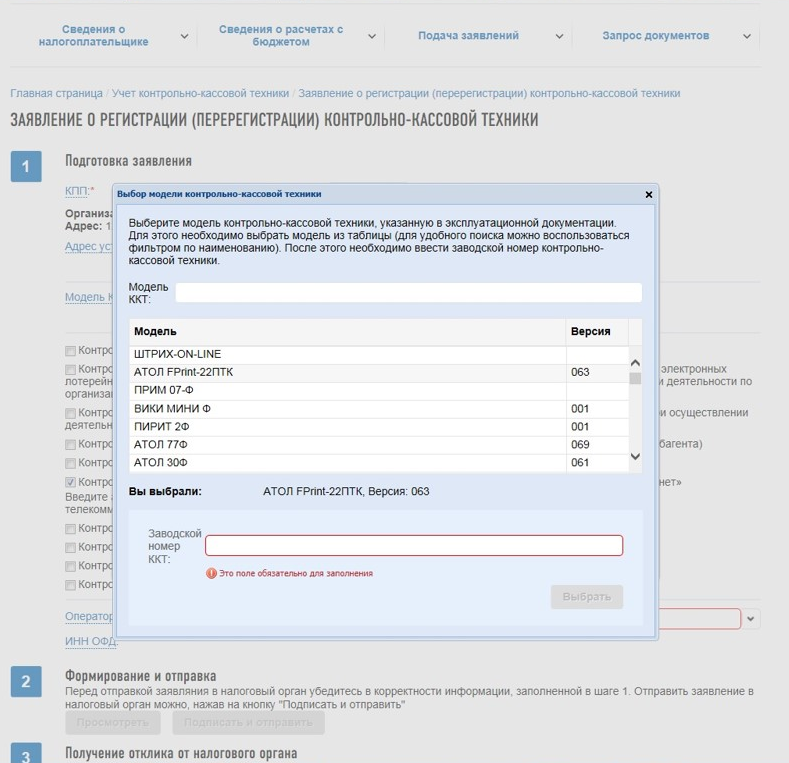Open the Сведения о расчетах с бюджетом menu
789x763 pixels.
(x=281, y=36)
